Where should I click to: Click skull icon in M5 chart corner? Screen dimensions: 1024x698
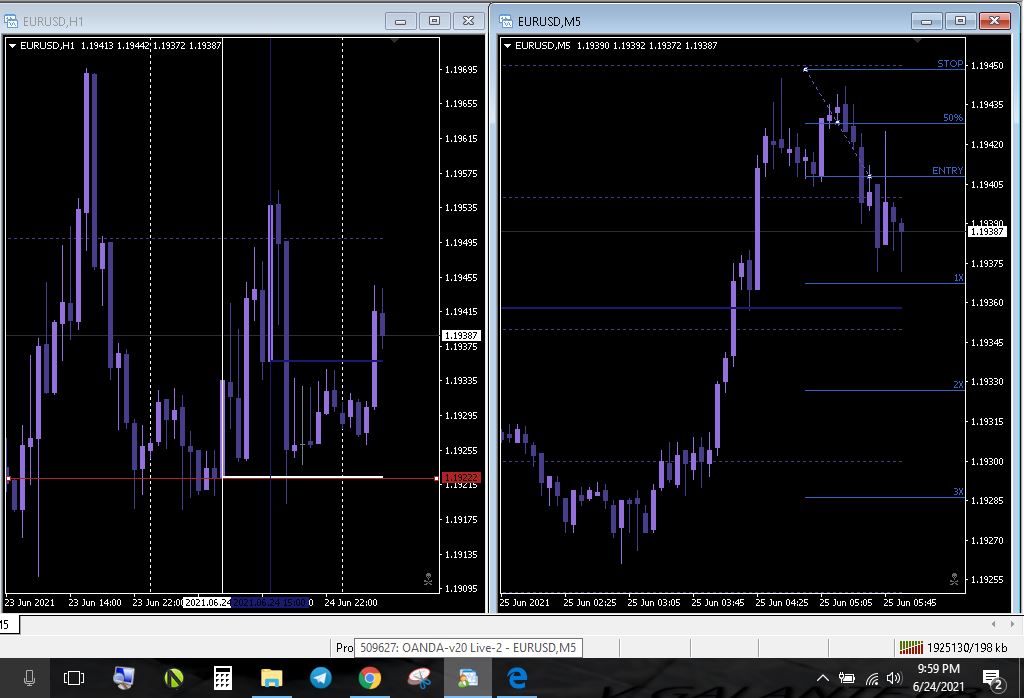pyautogui.click(x=953, y=578)
